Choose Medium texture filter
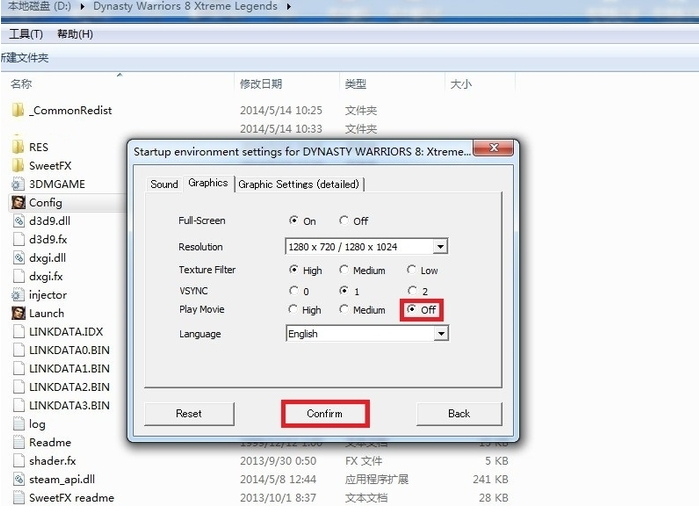699x513 pixels. [344, 270]
